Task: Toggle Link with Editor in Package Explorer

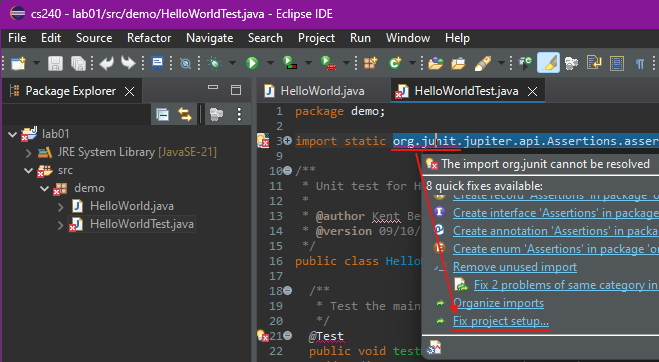Action: [x=185, y=114]
